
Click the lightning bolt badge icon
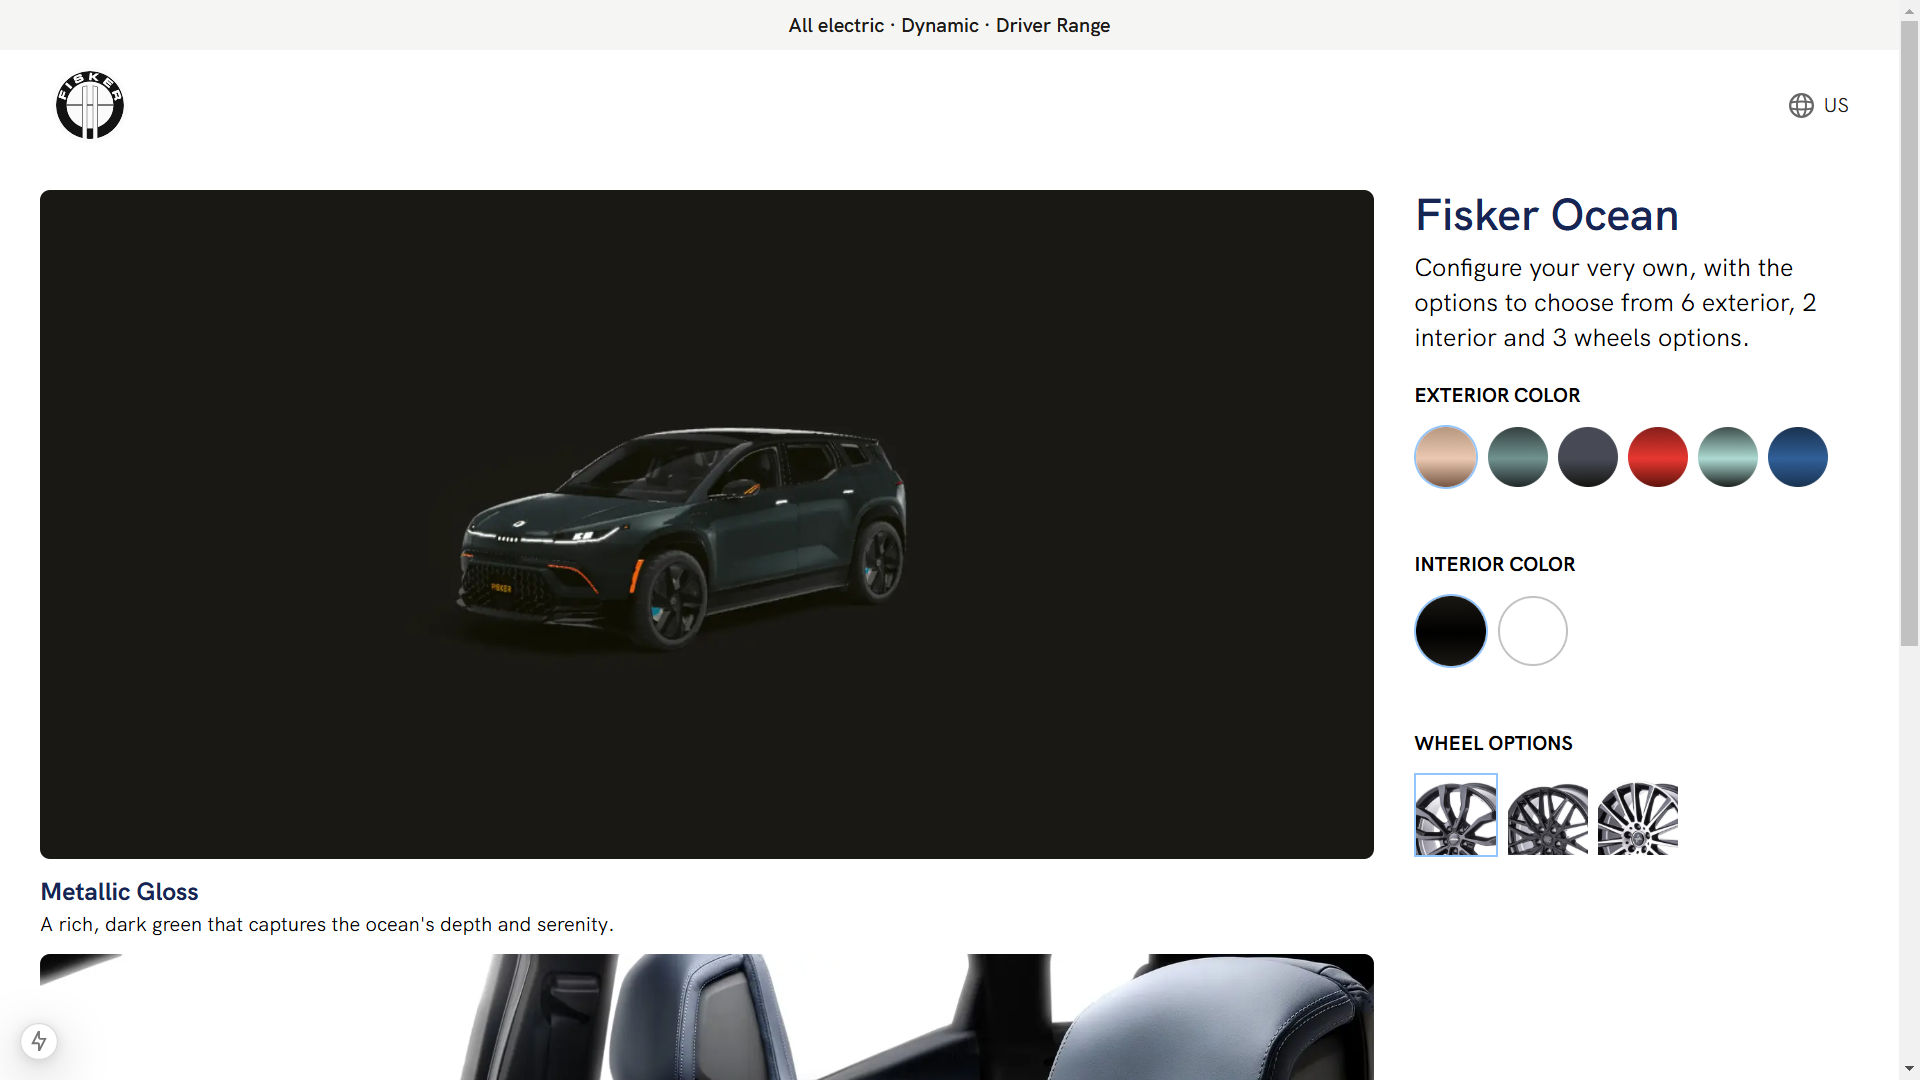click(x=39, y=1041)
